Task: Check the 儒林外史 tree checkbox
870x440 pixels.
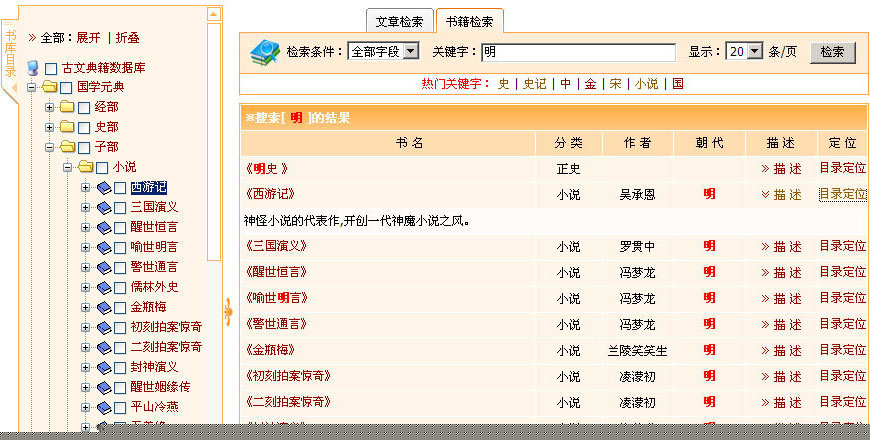Action: [x=120, y=288]
